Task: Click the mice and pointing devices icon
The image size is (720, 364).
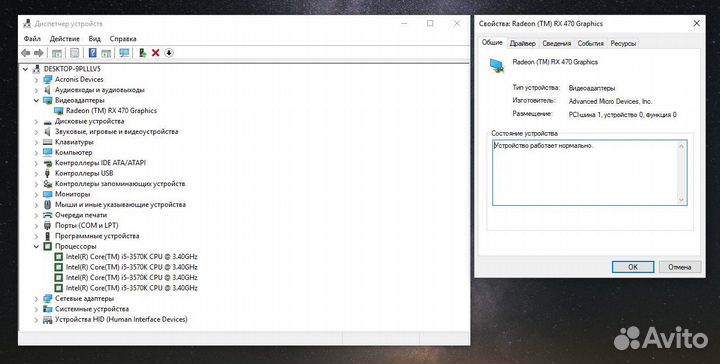Action: point(47,205)
